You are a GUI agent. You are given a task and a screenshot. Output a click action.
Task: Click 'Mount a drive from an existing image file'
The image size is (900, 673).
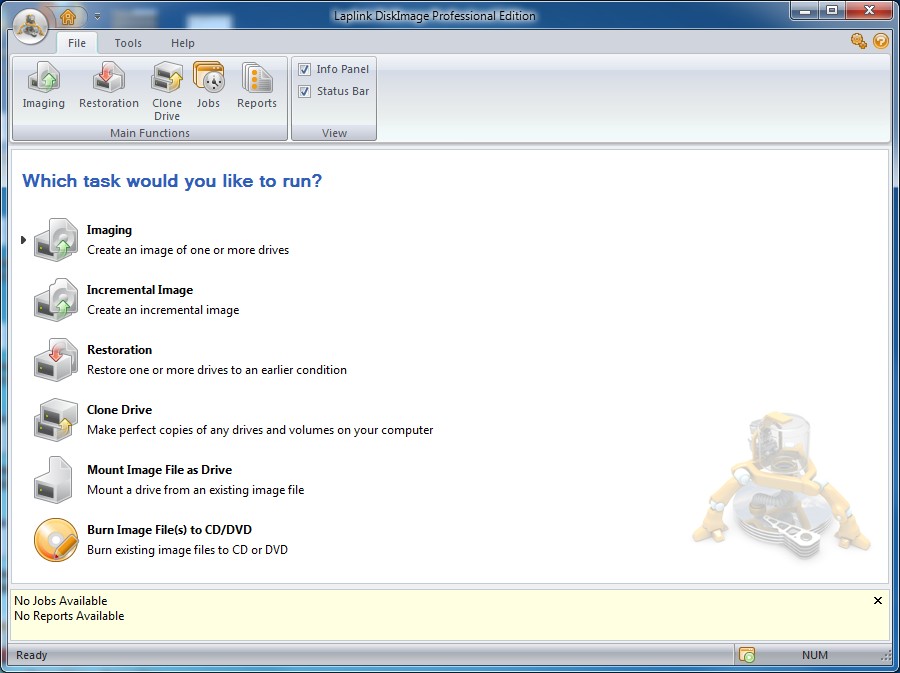[x=196, y=490]
